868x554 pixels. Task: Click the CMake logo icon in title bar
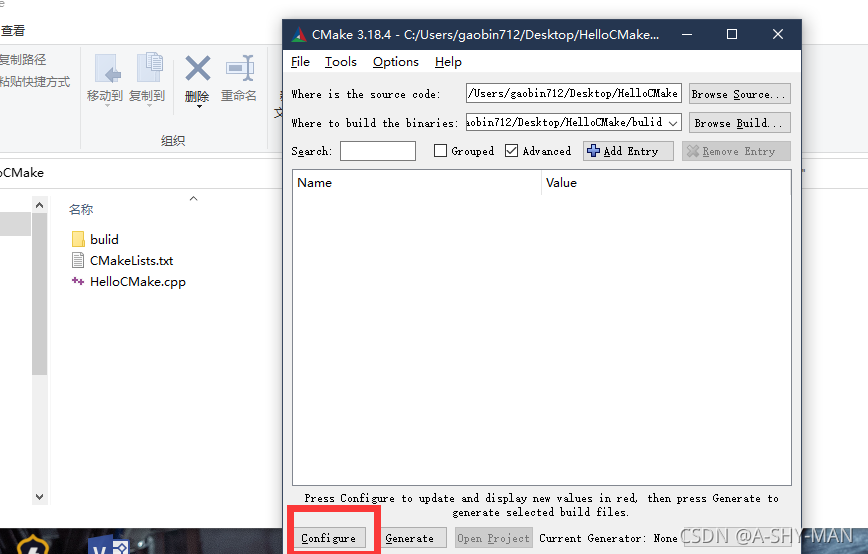pyautogui.click(x=299, y=34)
